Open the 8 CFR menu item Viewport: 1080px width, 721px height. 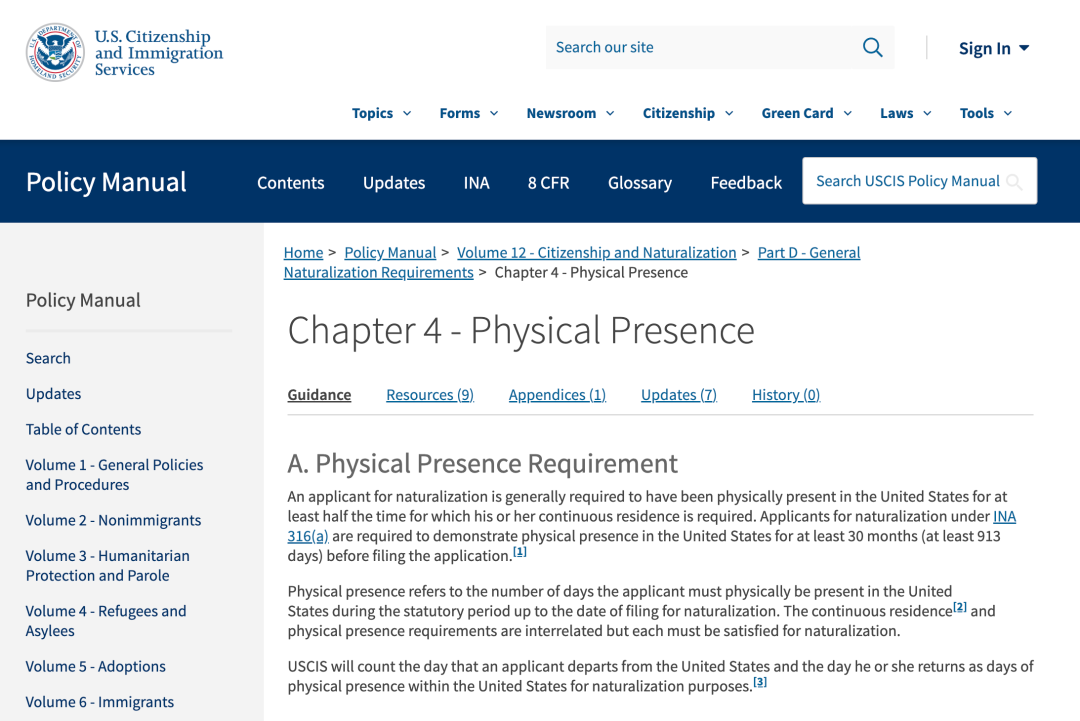click(x=548, y=182)
